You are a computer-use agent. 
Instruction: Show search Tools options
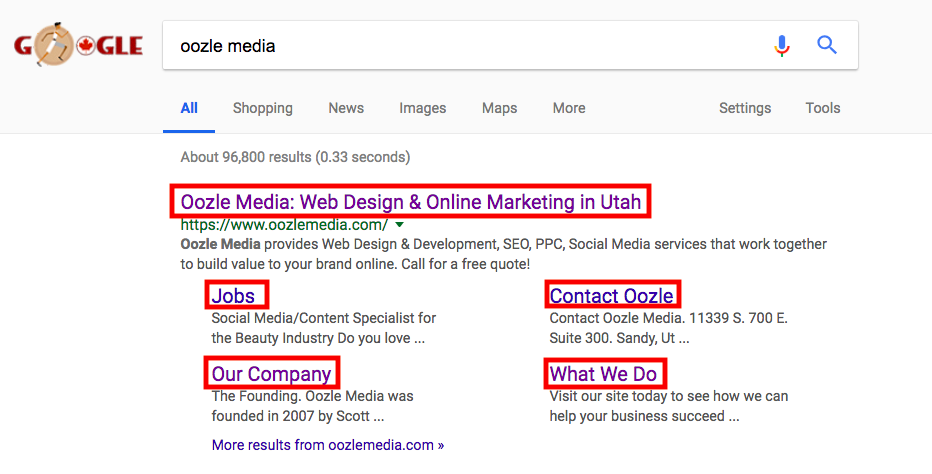823,108
